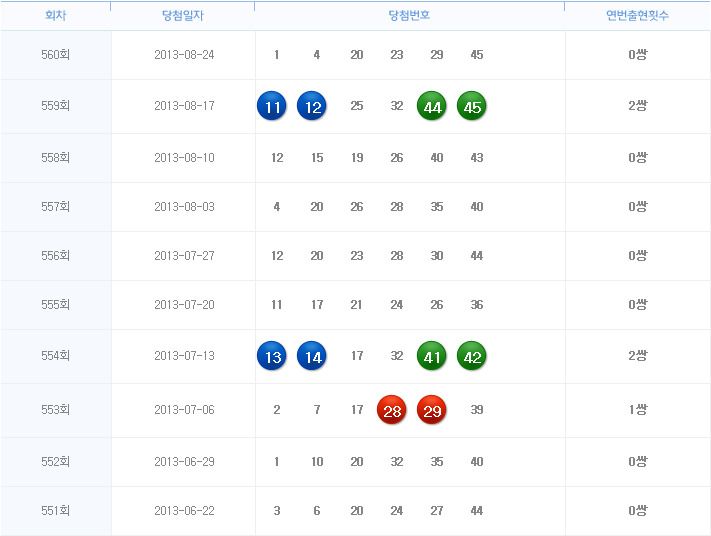Viewport: 711px width, 536px height.
Task: Click 0쌍 count in row 560회
Action: point(638,55)
